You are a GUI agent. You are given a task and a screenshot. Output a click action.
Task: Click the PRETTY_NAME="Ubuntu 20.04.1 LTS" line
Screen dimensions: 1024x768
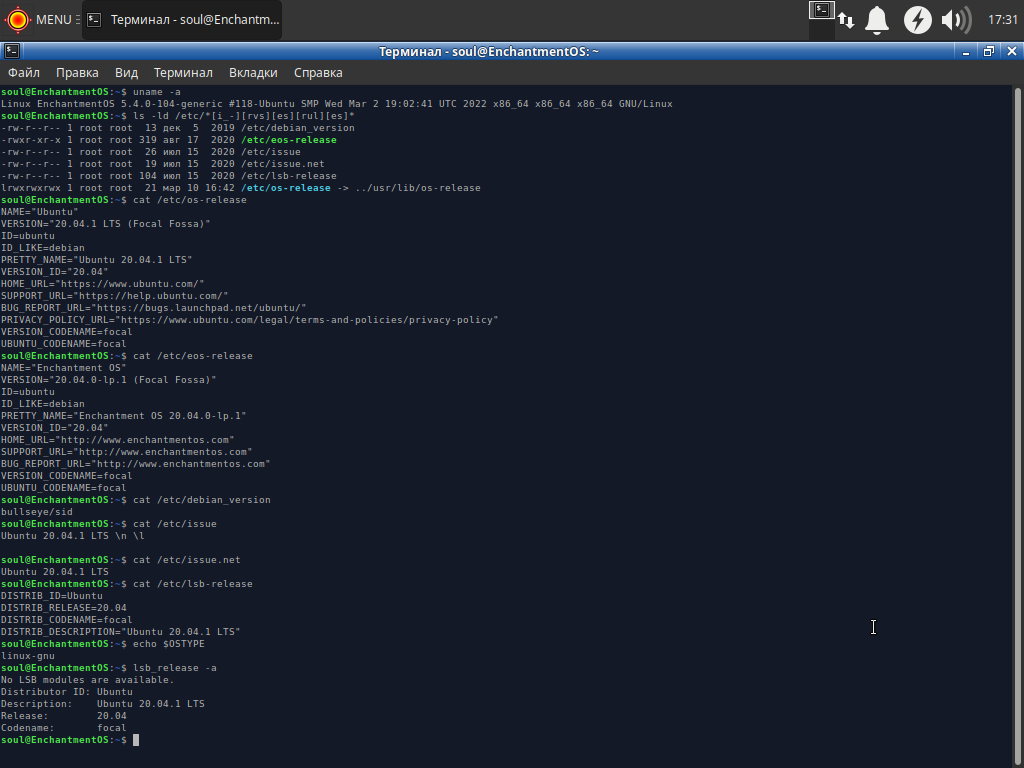point(97,260)
